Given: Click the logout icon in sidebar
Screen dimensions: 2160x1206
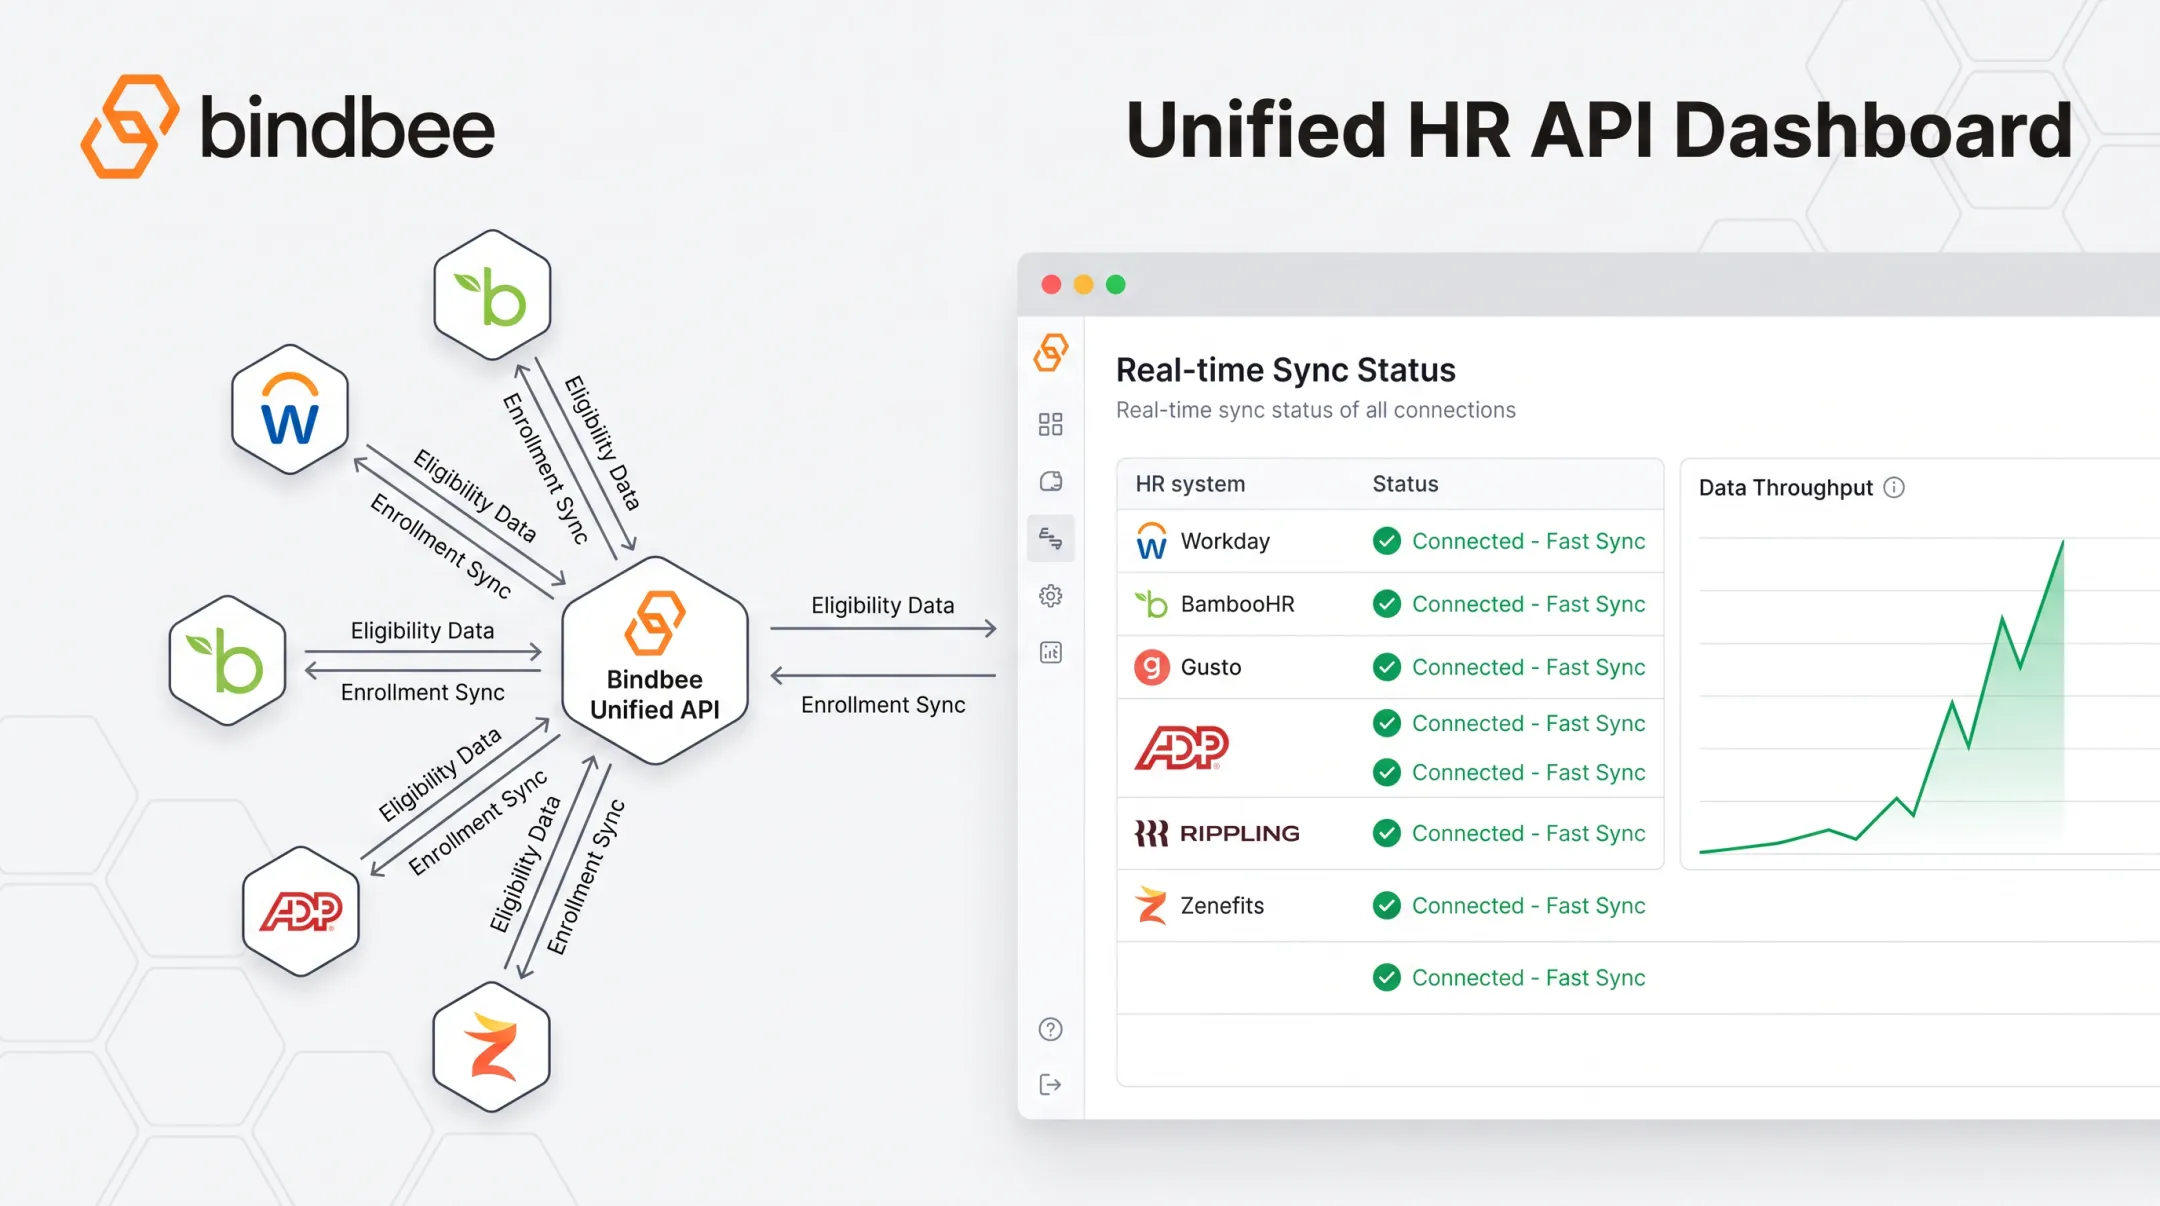Looking at the screenshot, I should pos(1050,1085).
